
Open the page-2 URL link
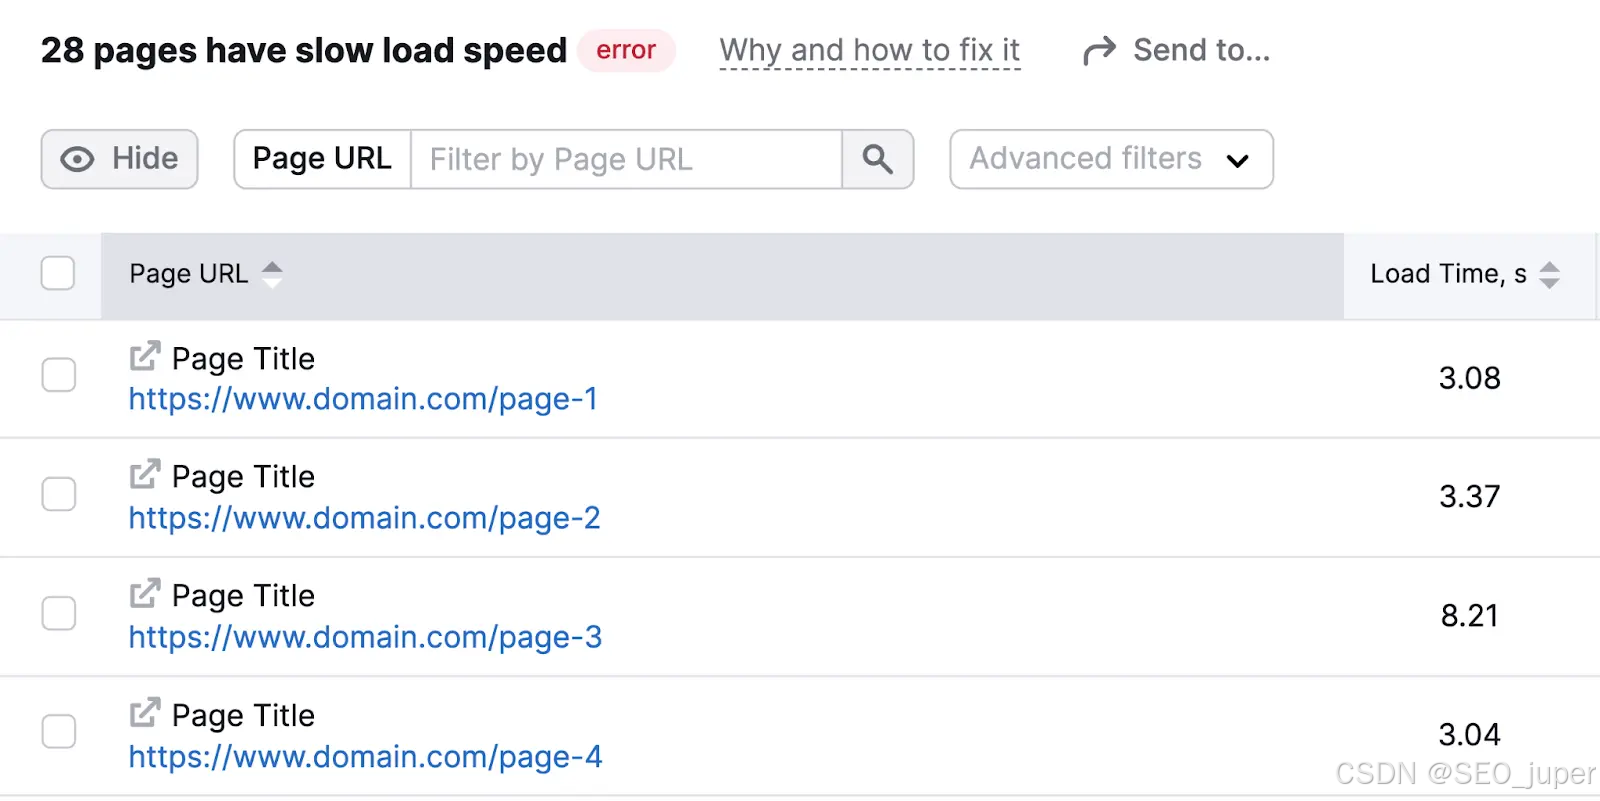click(364, 518)
